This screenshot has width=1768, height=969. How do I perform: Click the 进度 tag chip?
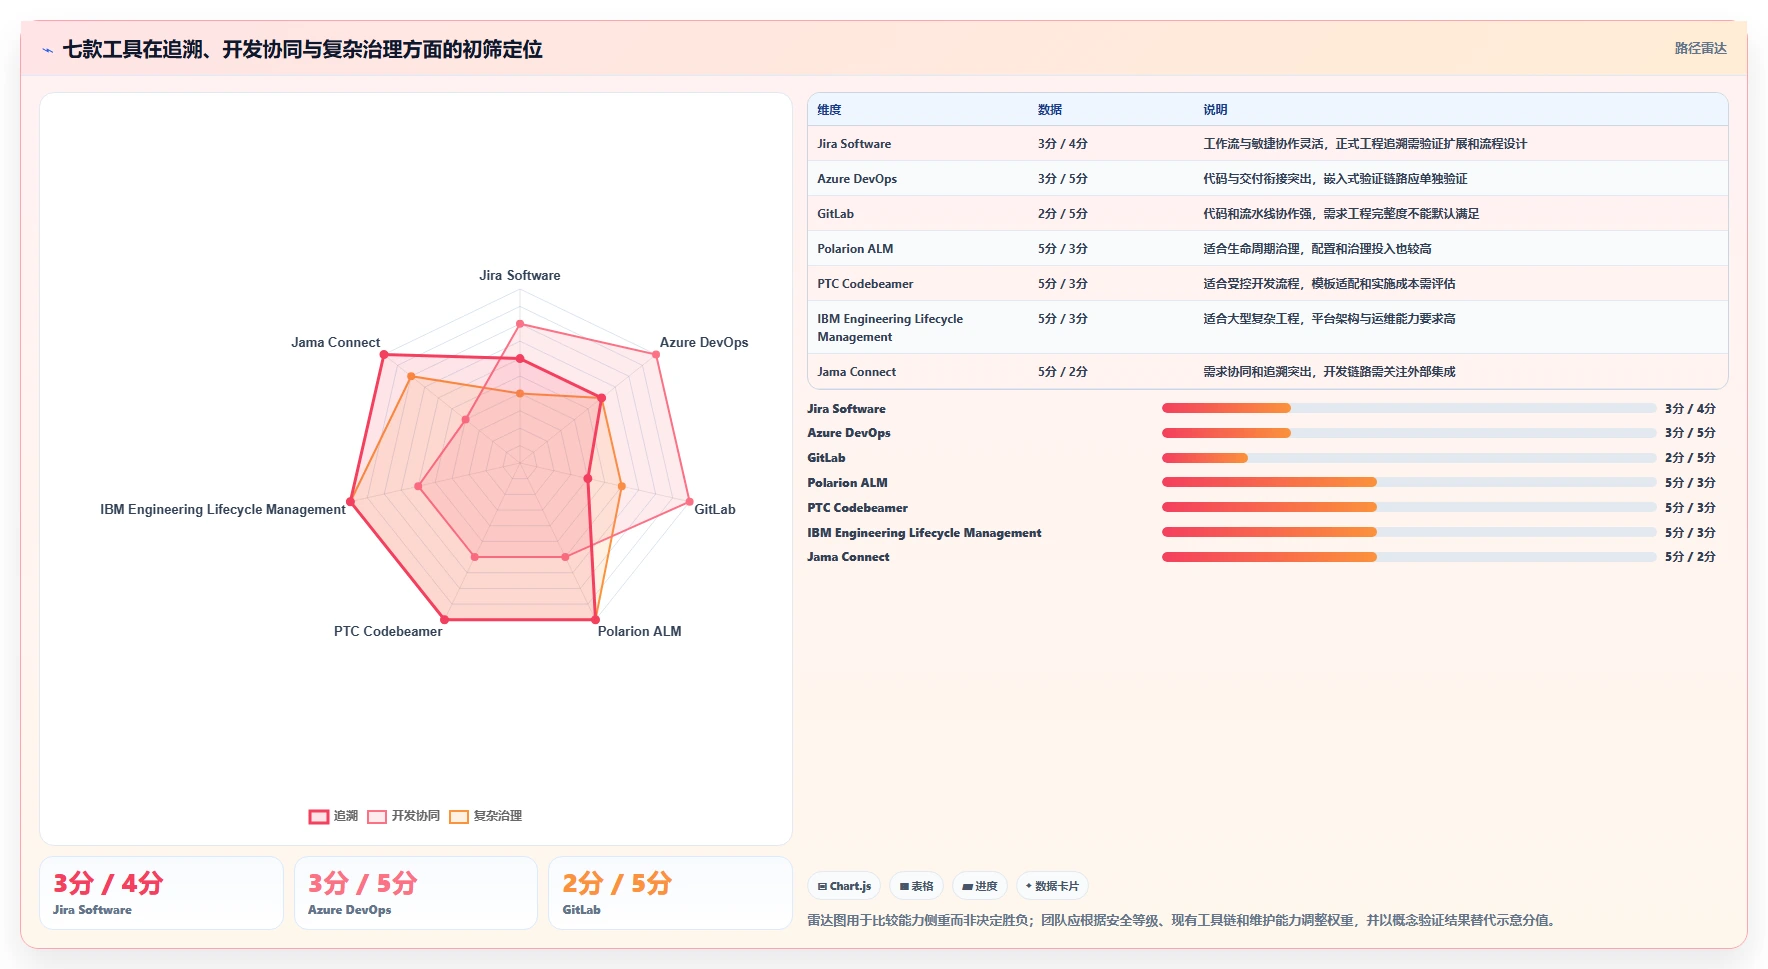(980, 886)
